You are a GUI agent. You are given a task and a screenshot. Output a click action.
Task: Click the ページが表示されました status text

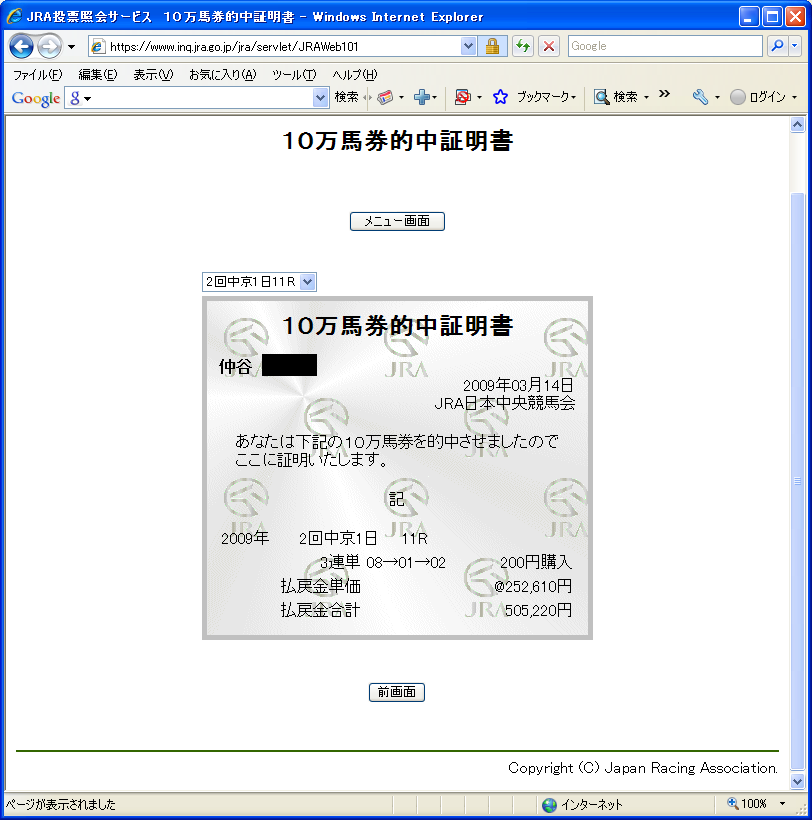click(60, 804)
